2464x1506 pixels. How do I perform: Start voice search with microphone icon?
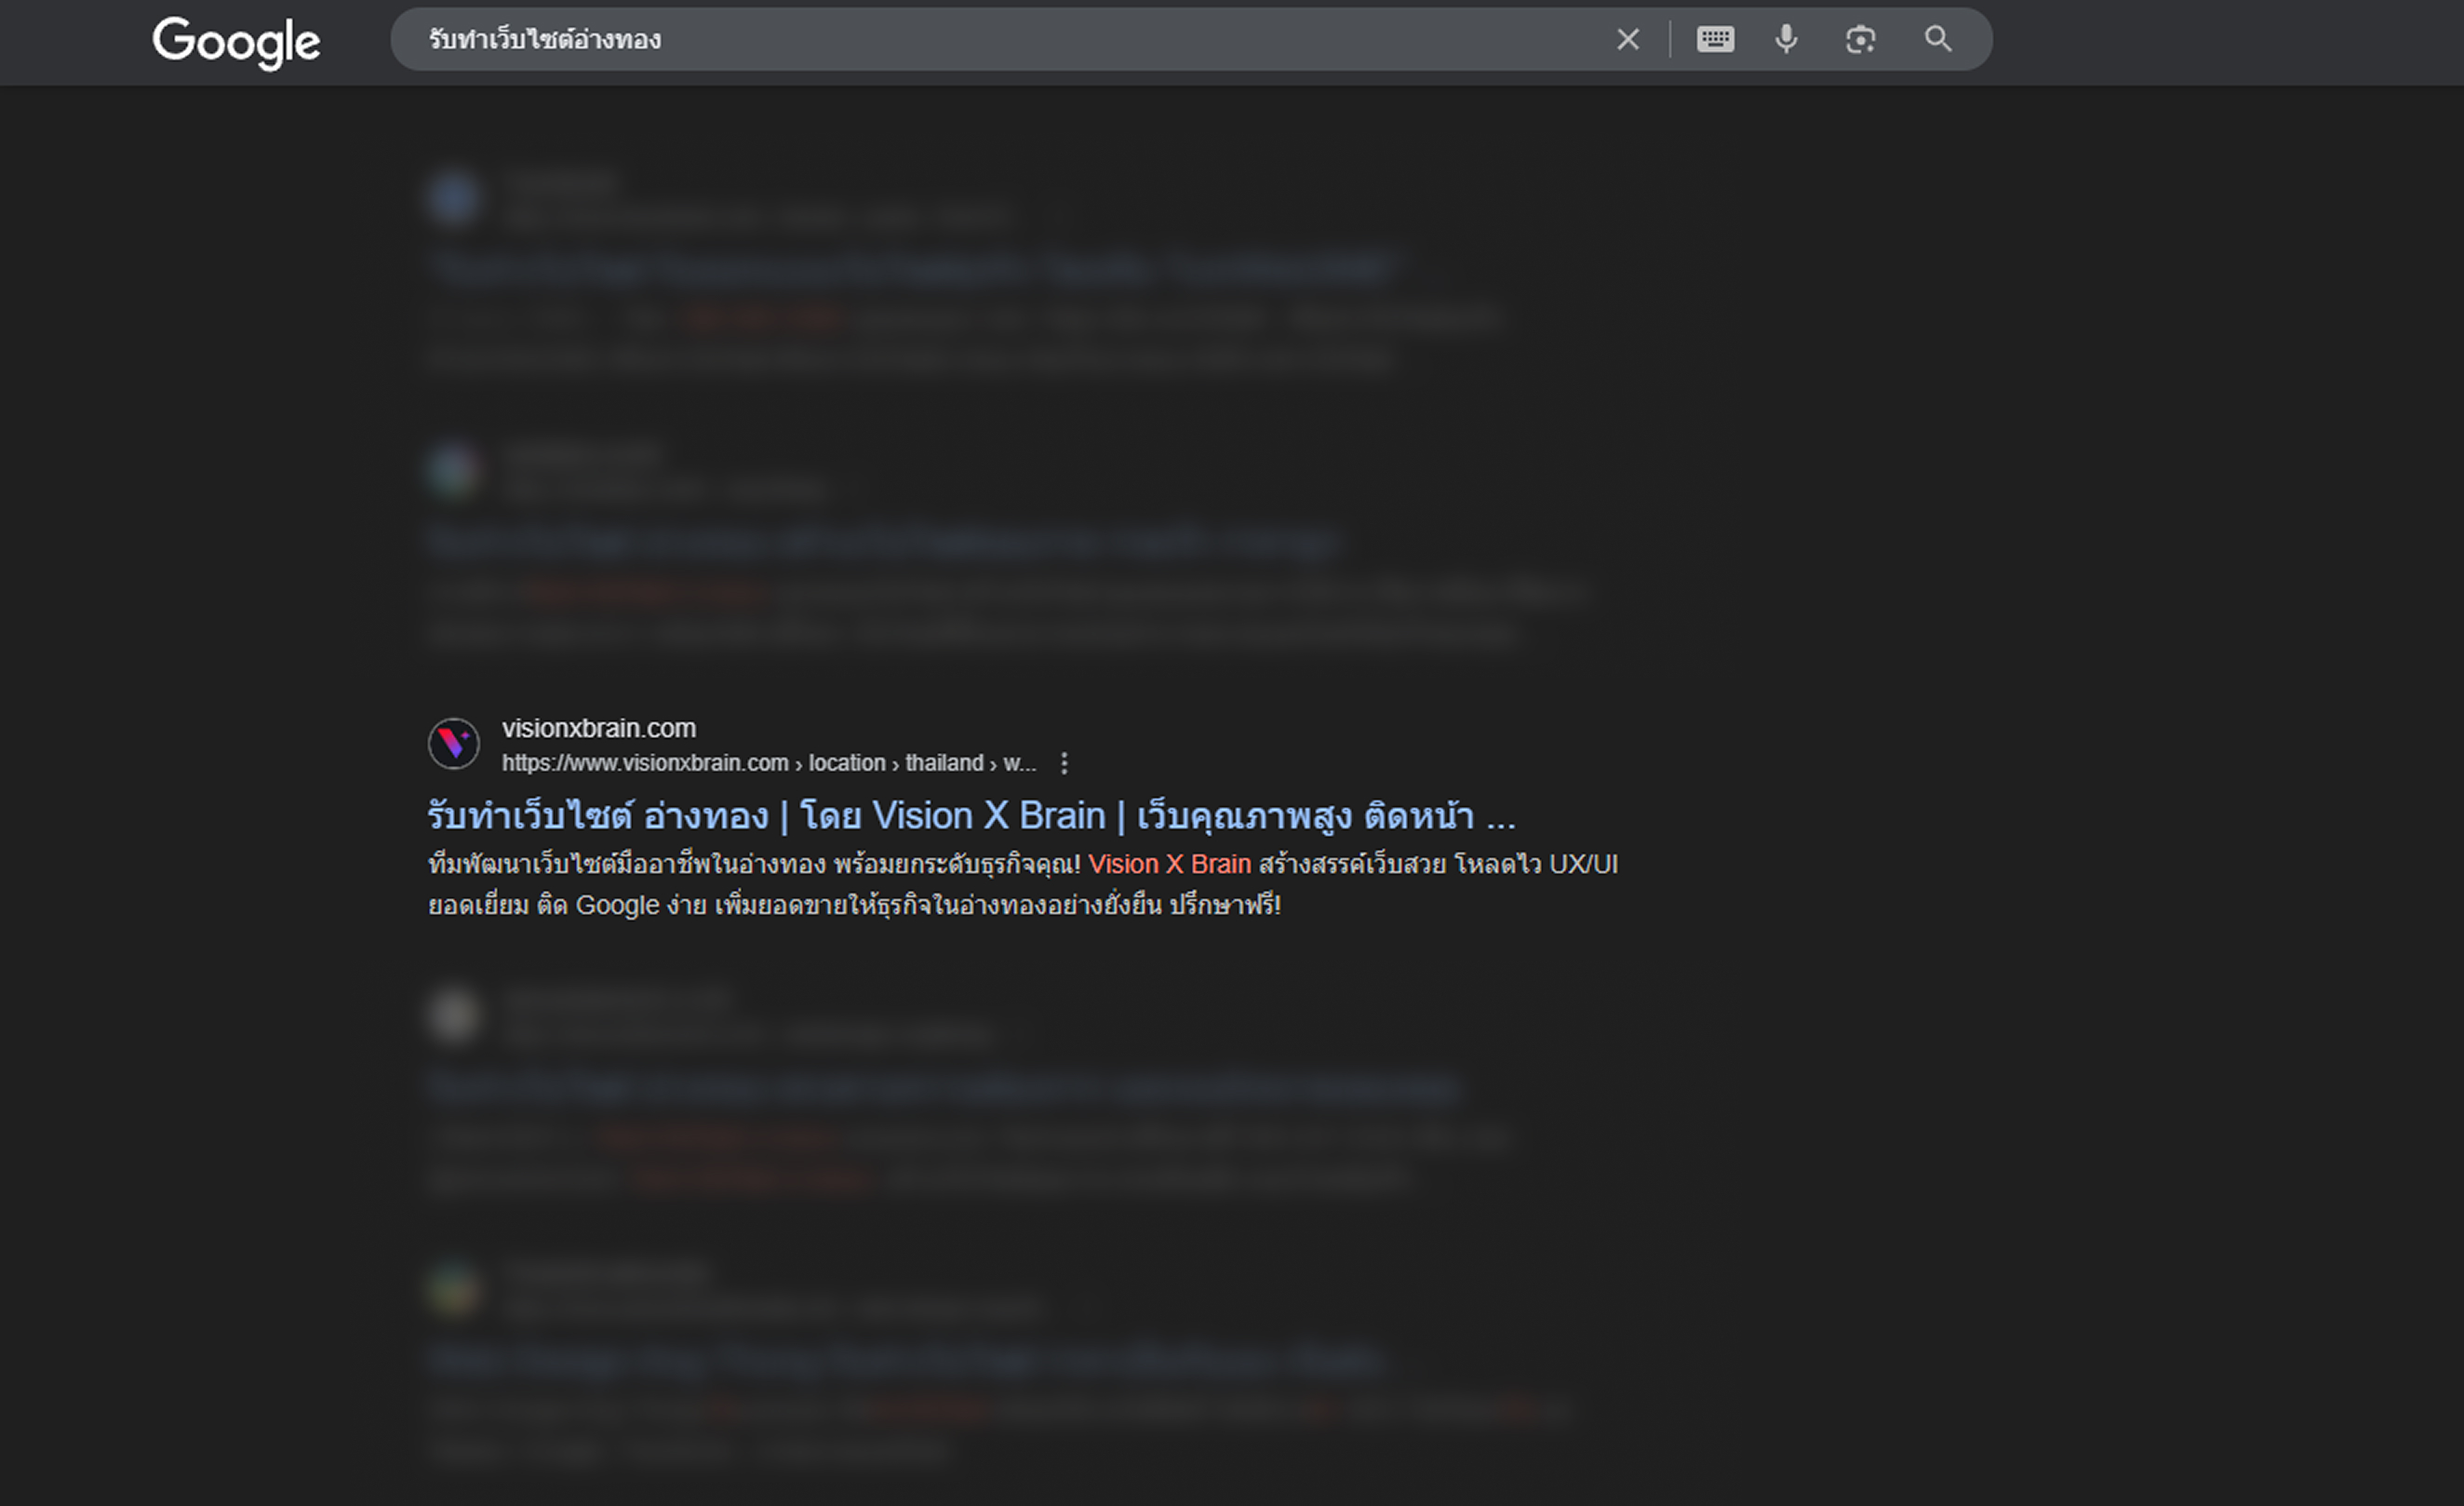coord(1786,39)
